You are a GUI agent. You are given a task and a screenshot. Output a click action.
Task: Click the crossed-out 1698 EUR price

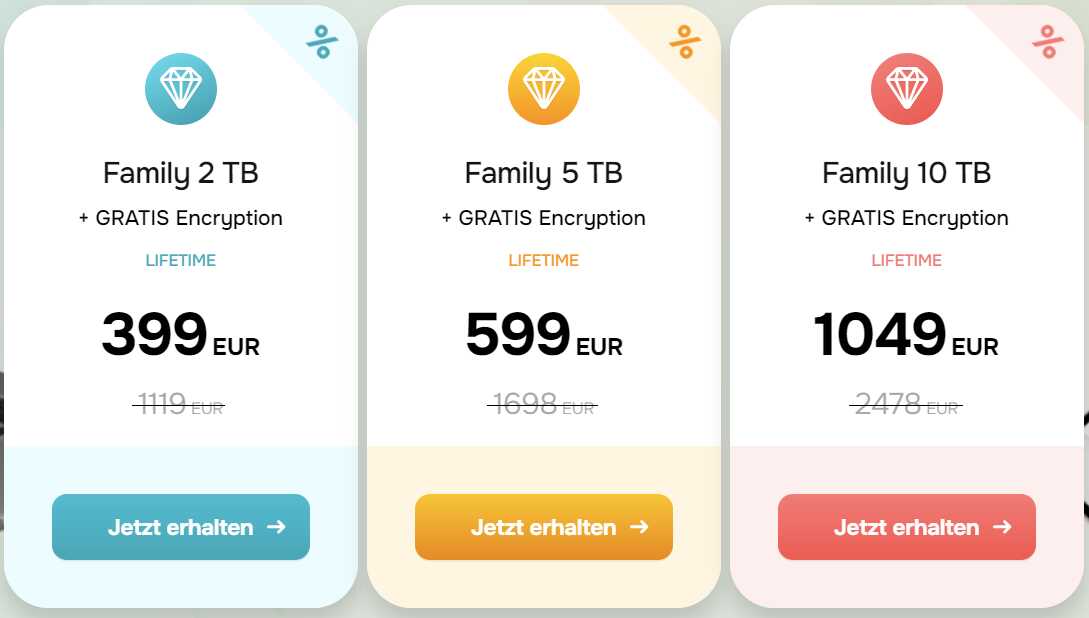tap(543, 403)
